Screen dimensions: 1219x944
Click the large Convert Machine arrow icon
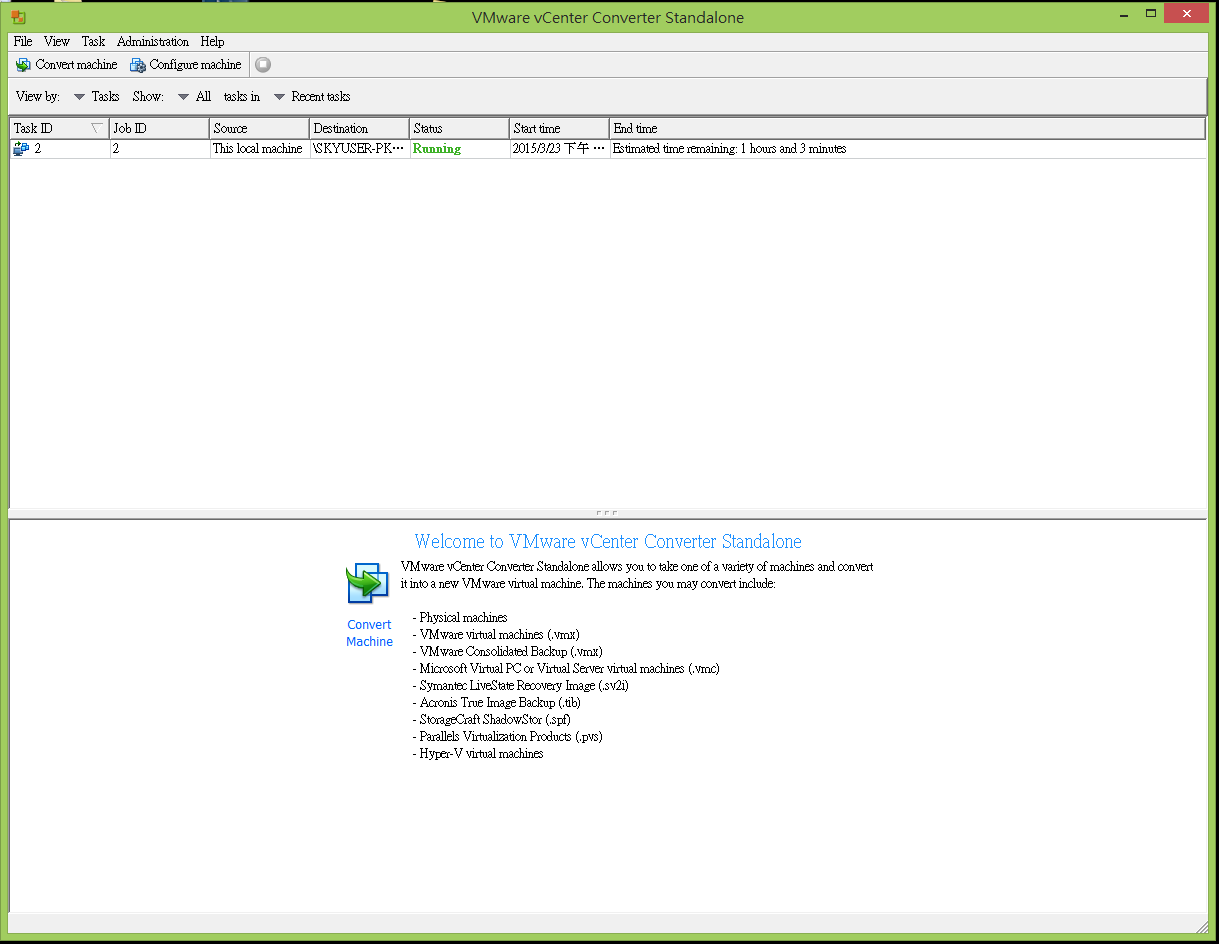coord(368,583)
